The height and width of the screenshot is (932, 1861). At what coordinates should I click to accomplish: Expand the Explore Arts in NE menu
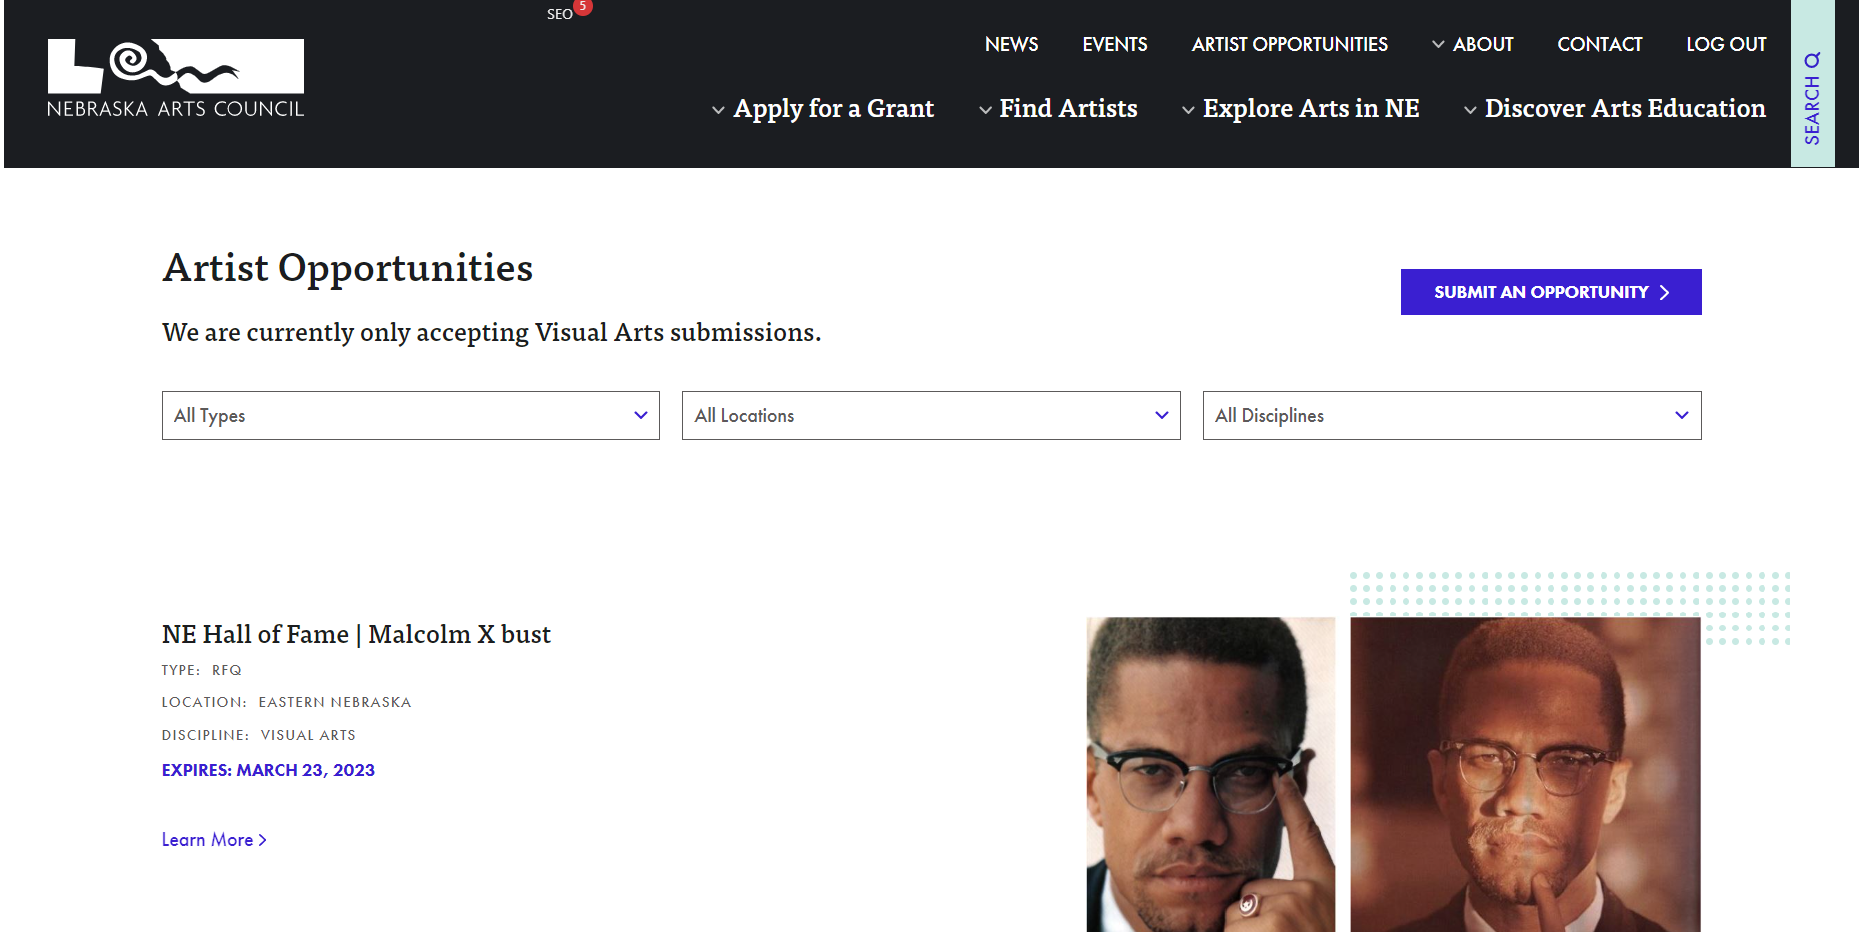(x=1300, y=108)
